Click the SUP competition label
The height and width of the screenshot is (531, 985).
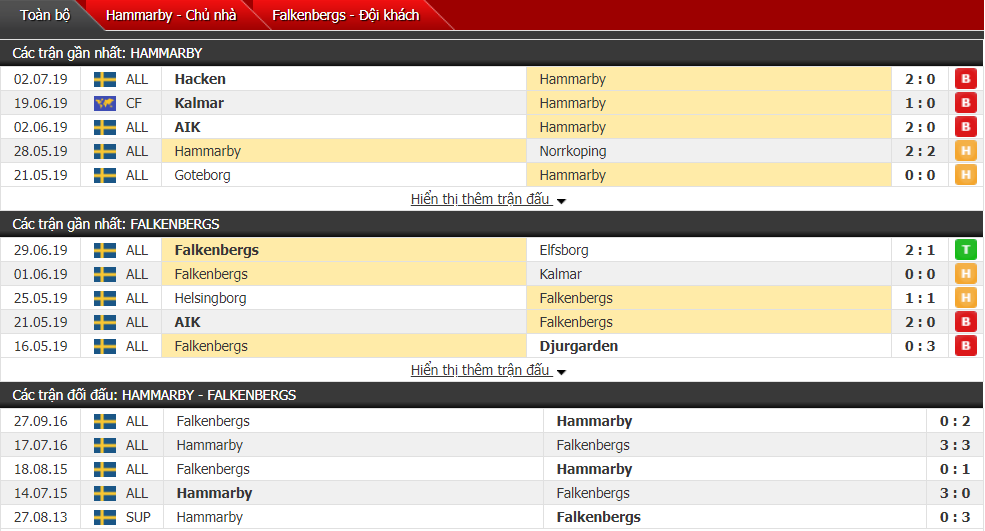tap(138, 517)
